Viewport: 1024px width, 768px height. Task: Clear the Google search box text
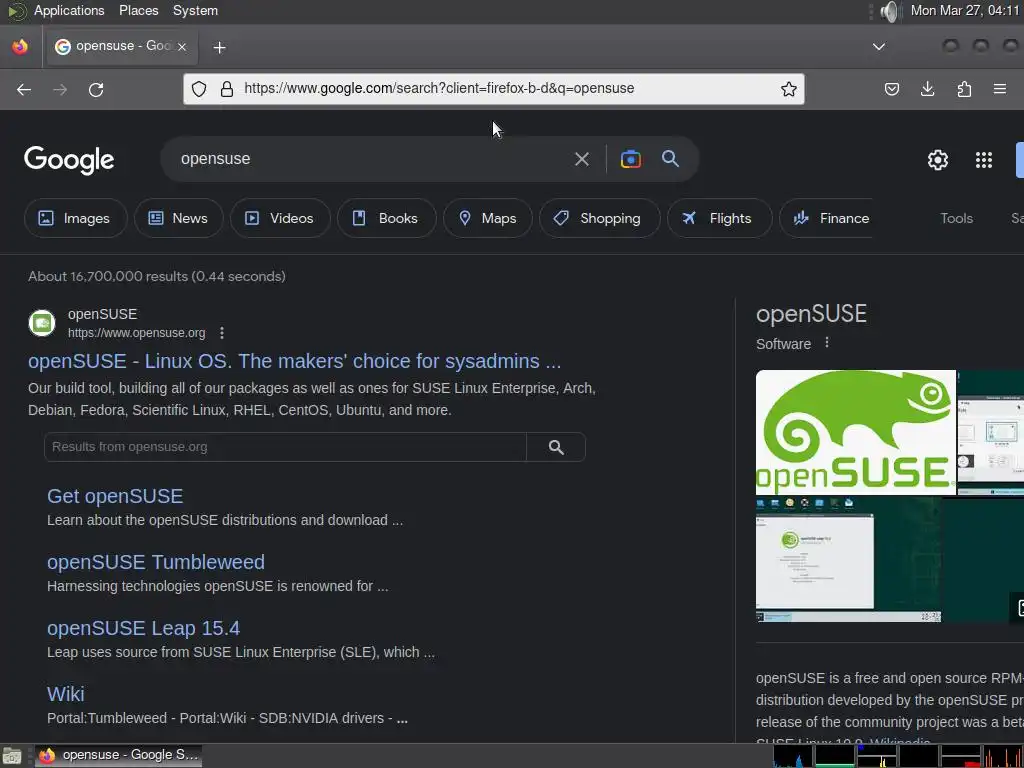coord(581,159)
